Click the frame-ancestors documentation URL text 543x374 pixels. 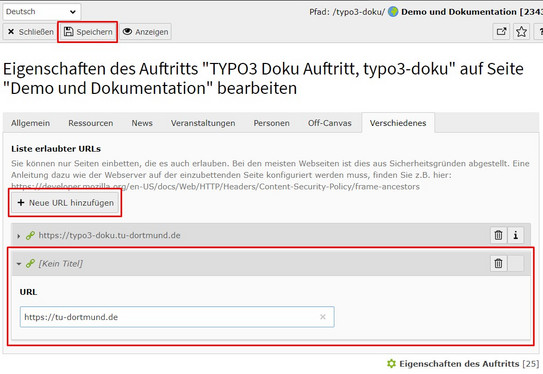(215, 187)
